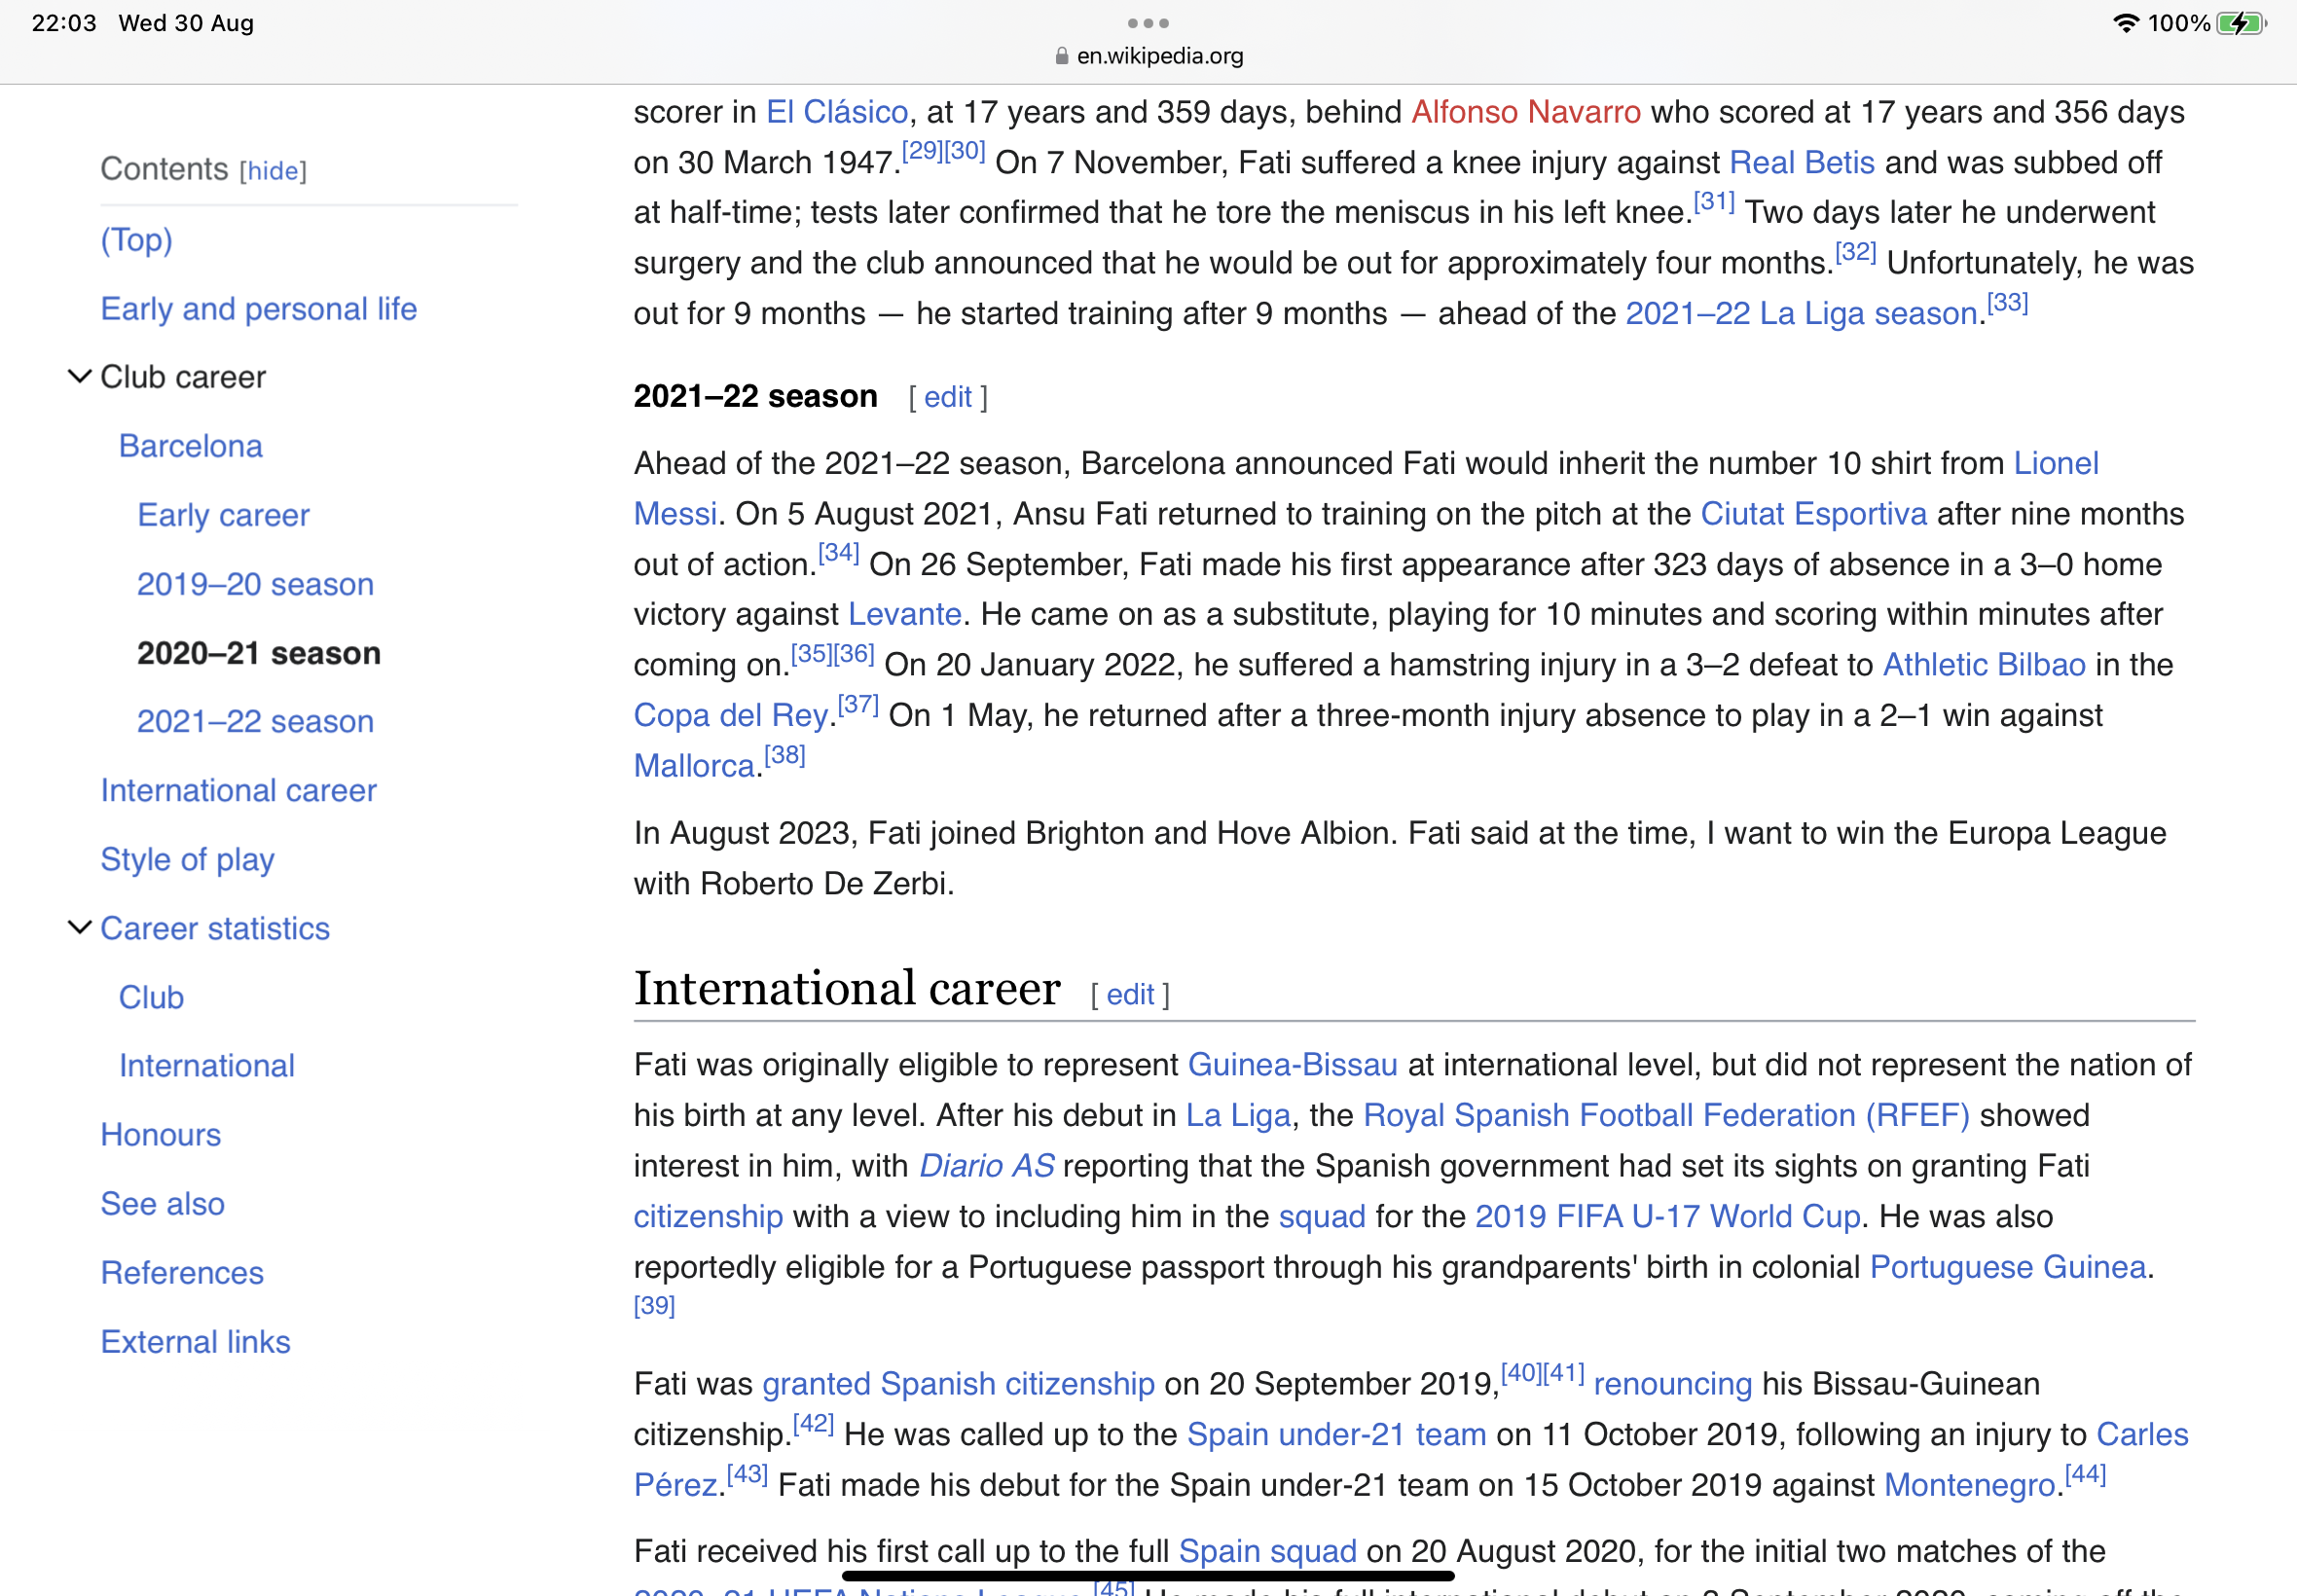Collapse the Club career section chevron

pyautogui.click(x=79, y=377)
